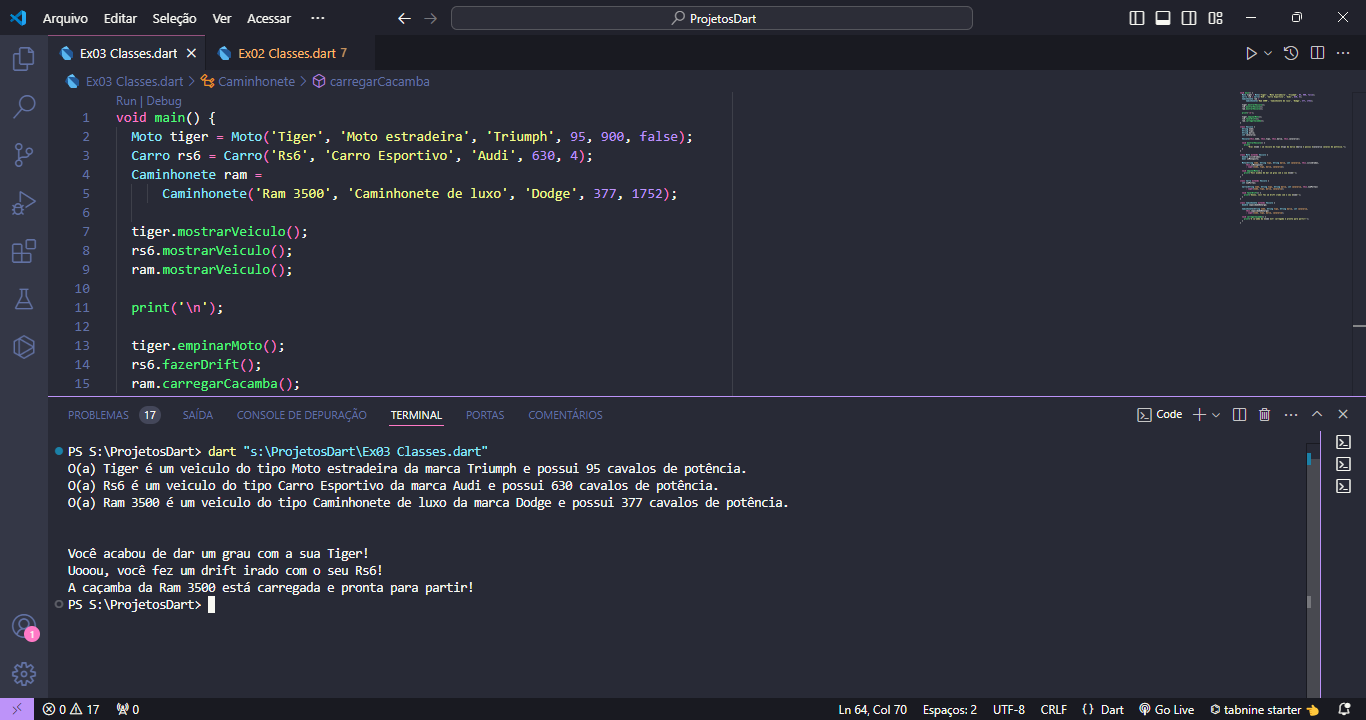Screen dimensions: 1366x720
Task: Open the Ver menu
Action: pos(222,18)
